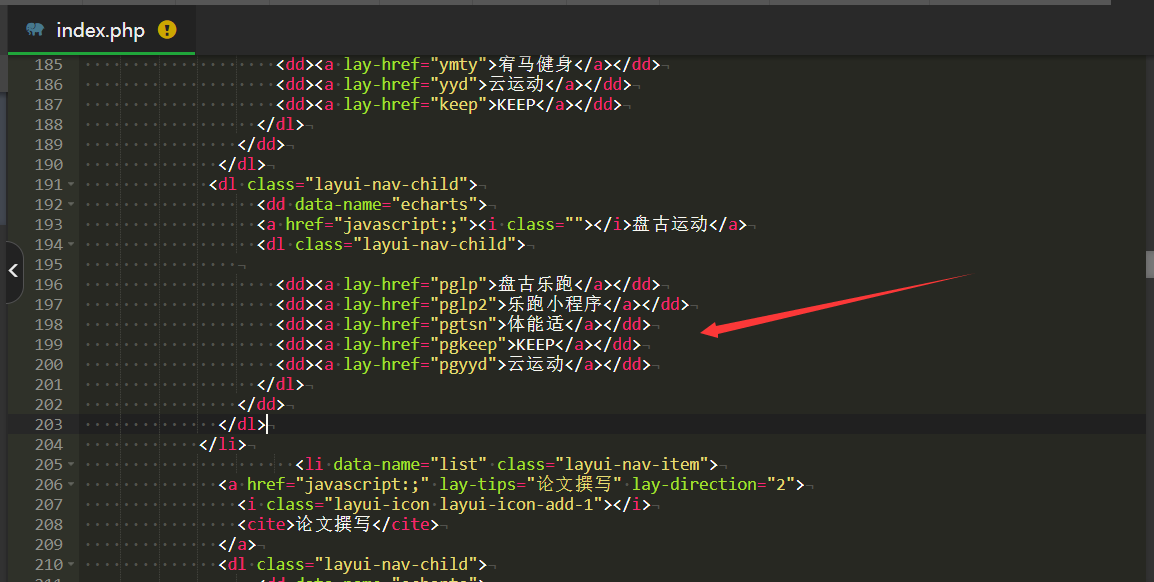1154x582 pixels.
Task: Fold the nested dl at line 194
Action: point(70,244)
